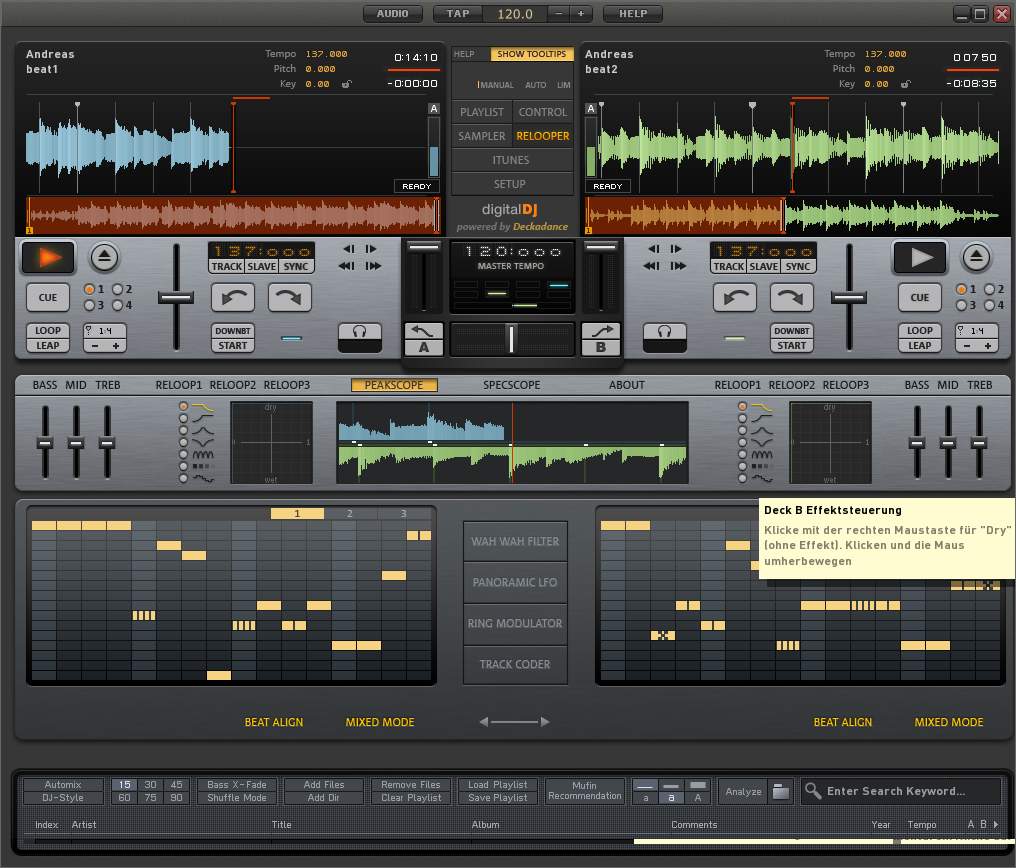Choose Deck A first filter type radio
Screen dimensions: 1016x868
pyautogui.click(x=183, y=406)
